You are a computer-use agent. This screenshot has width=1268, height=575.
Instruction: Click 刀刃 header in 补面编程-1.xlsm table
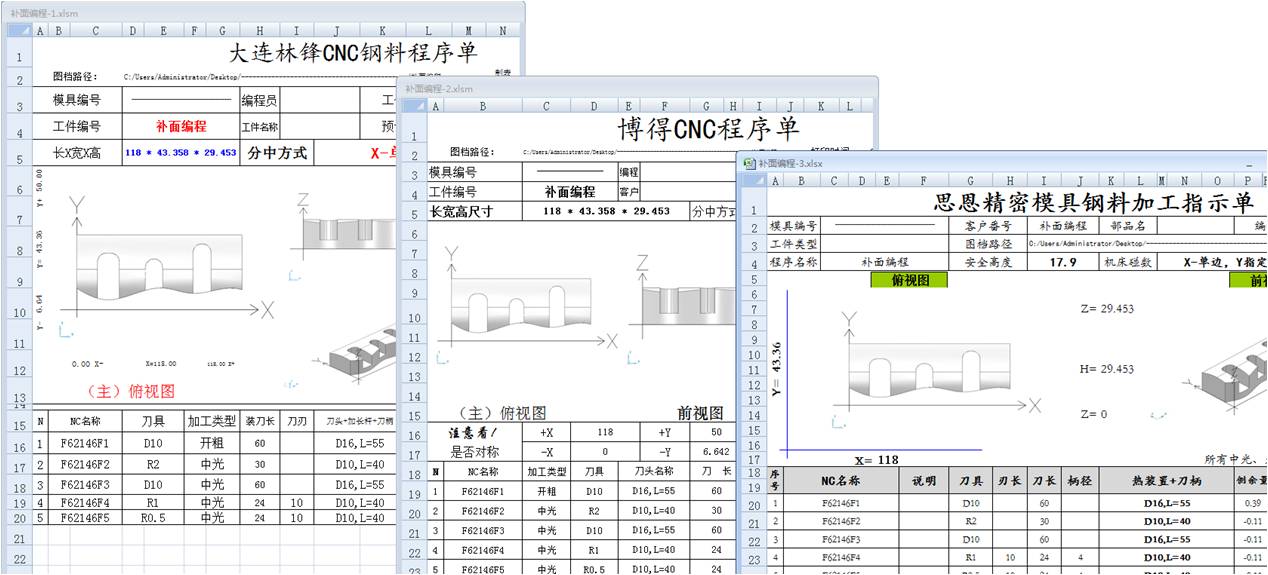[296, 422]
